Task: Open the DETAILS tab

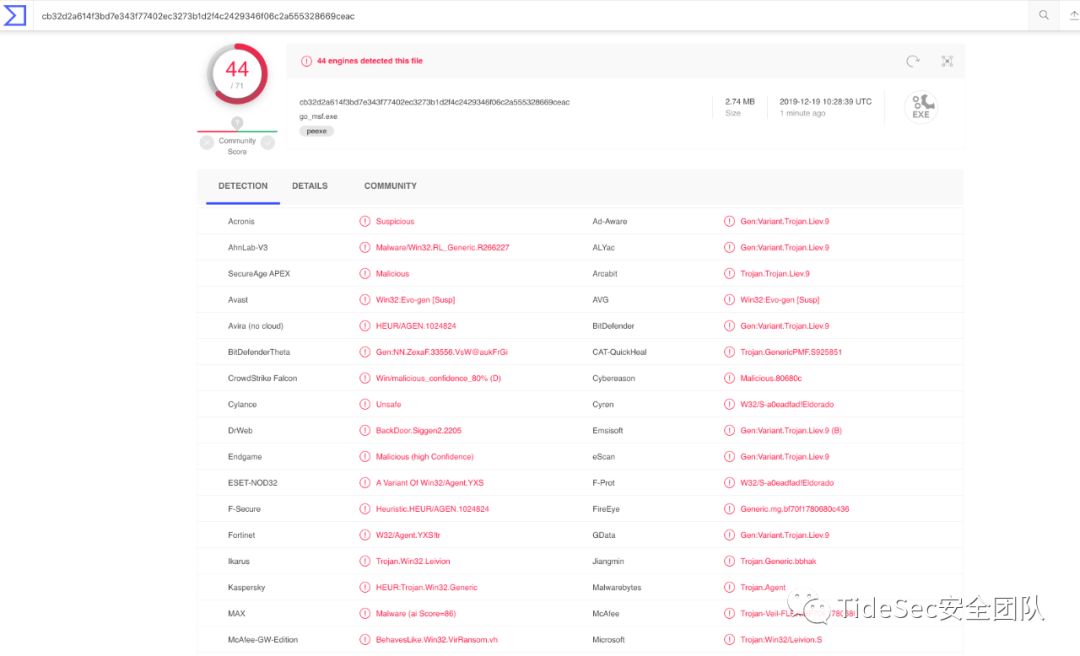Action: tap(309, 186)
